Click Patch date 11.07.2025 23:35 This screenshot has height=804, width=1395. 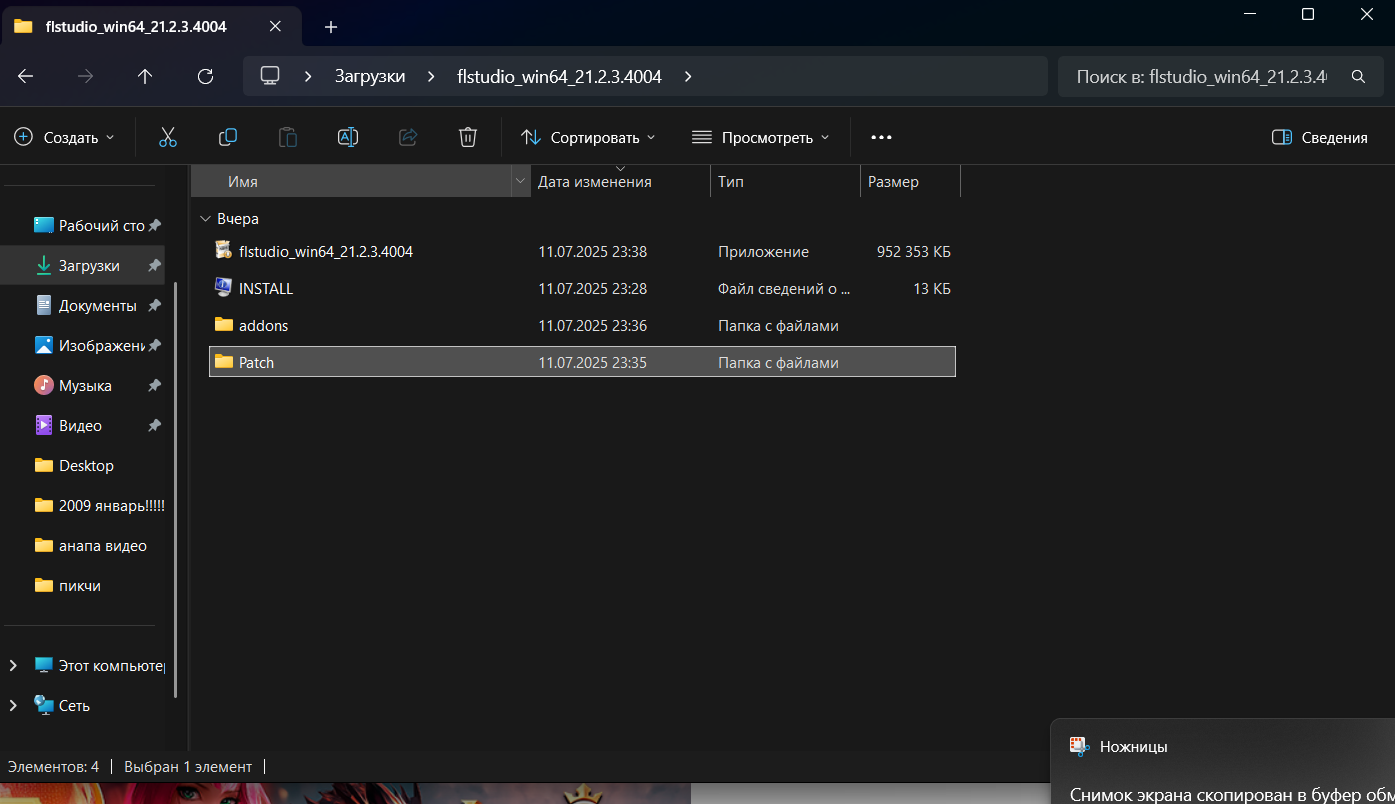tap(592, 363)
